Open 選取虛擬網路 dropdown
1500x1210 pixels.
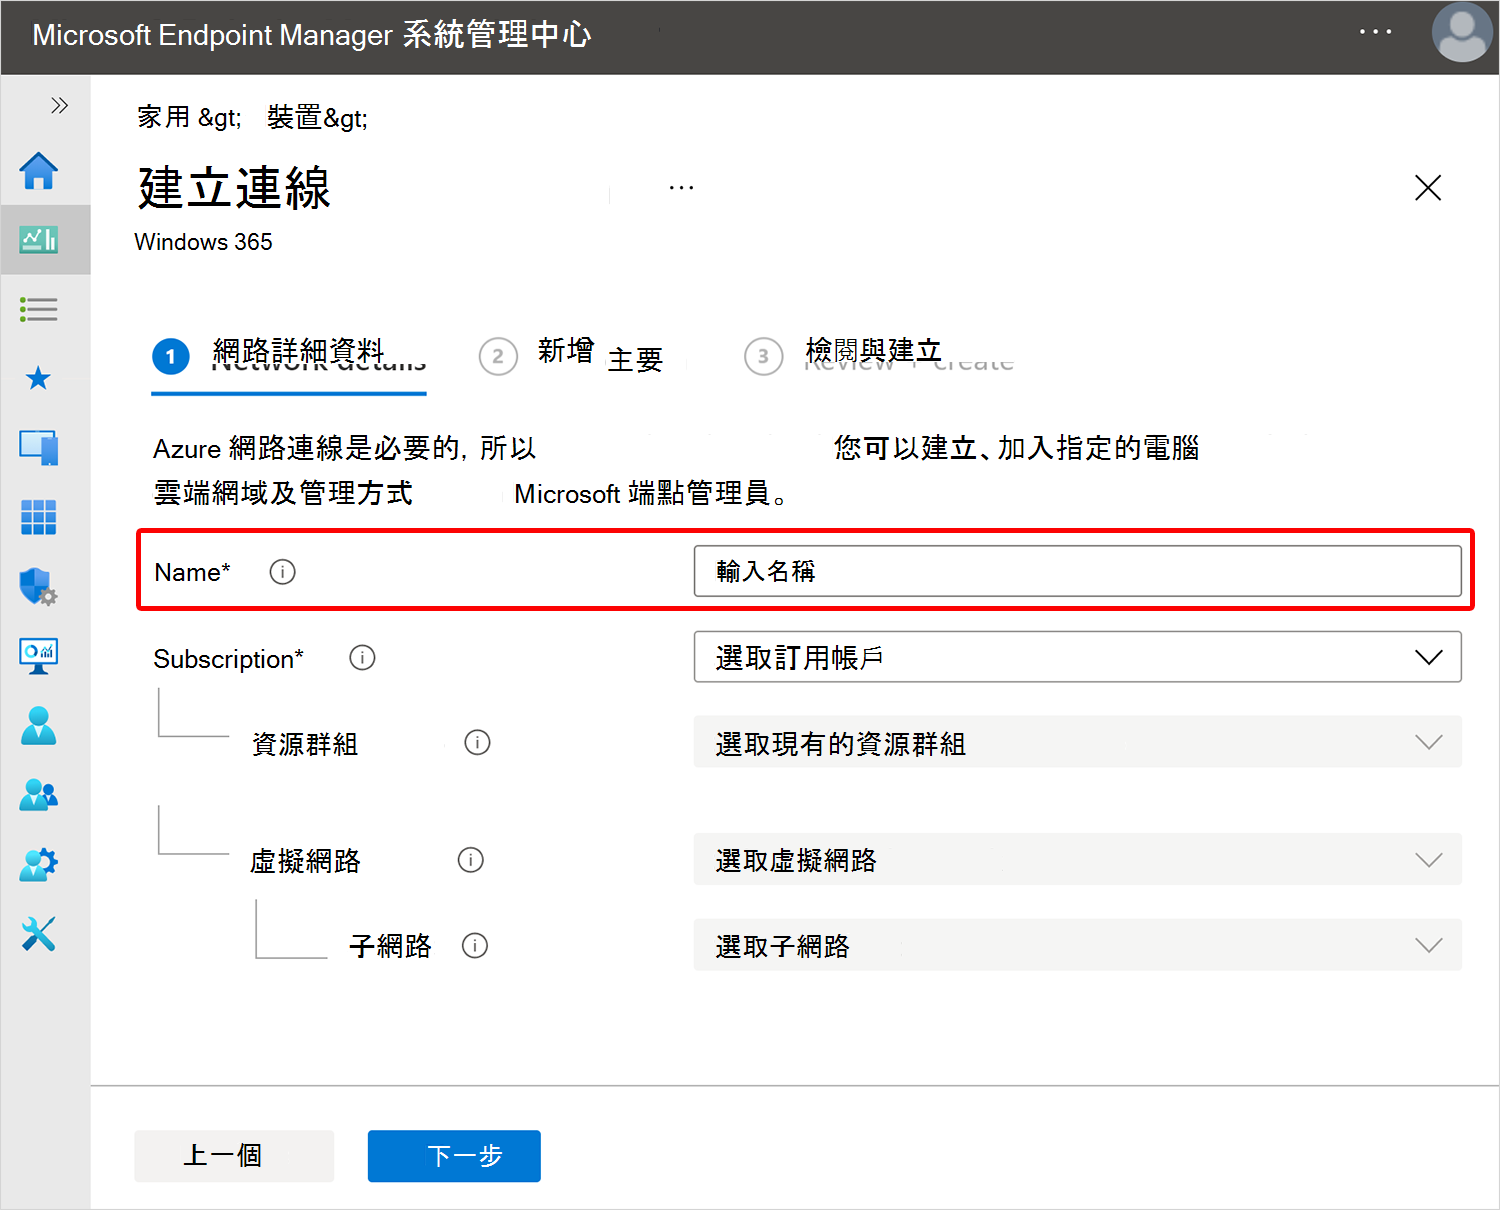tap(1078, 859)
